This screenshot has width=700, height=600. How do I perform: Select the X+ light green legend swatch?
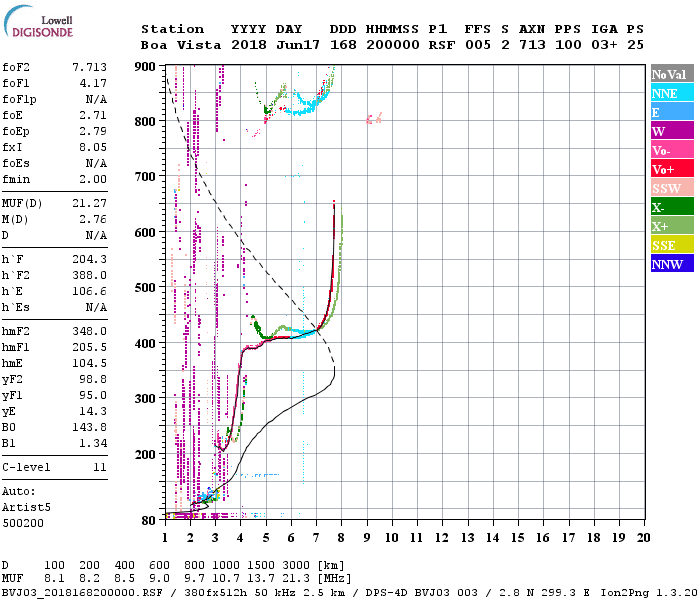pyautogui.click(x=672, y=225)
